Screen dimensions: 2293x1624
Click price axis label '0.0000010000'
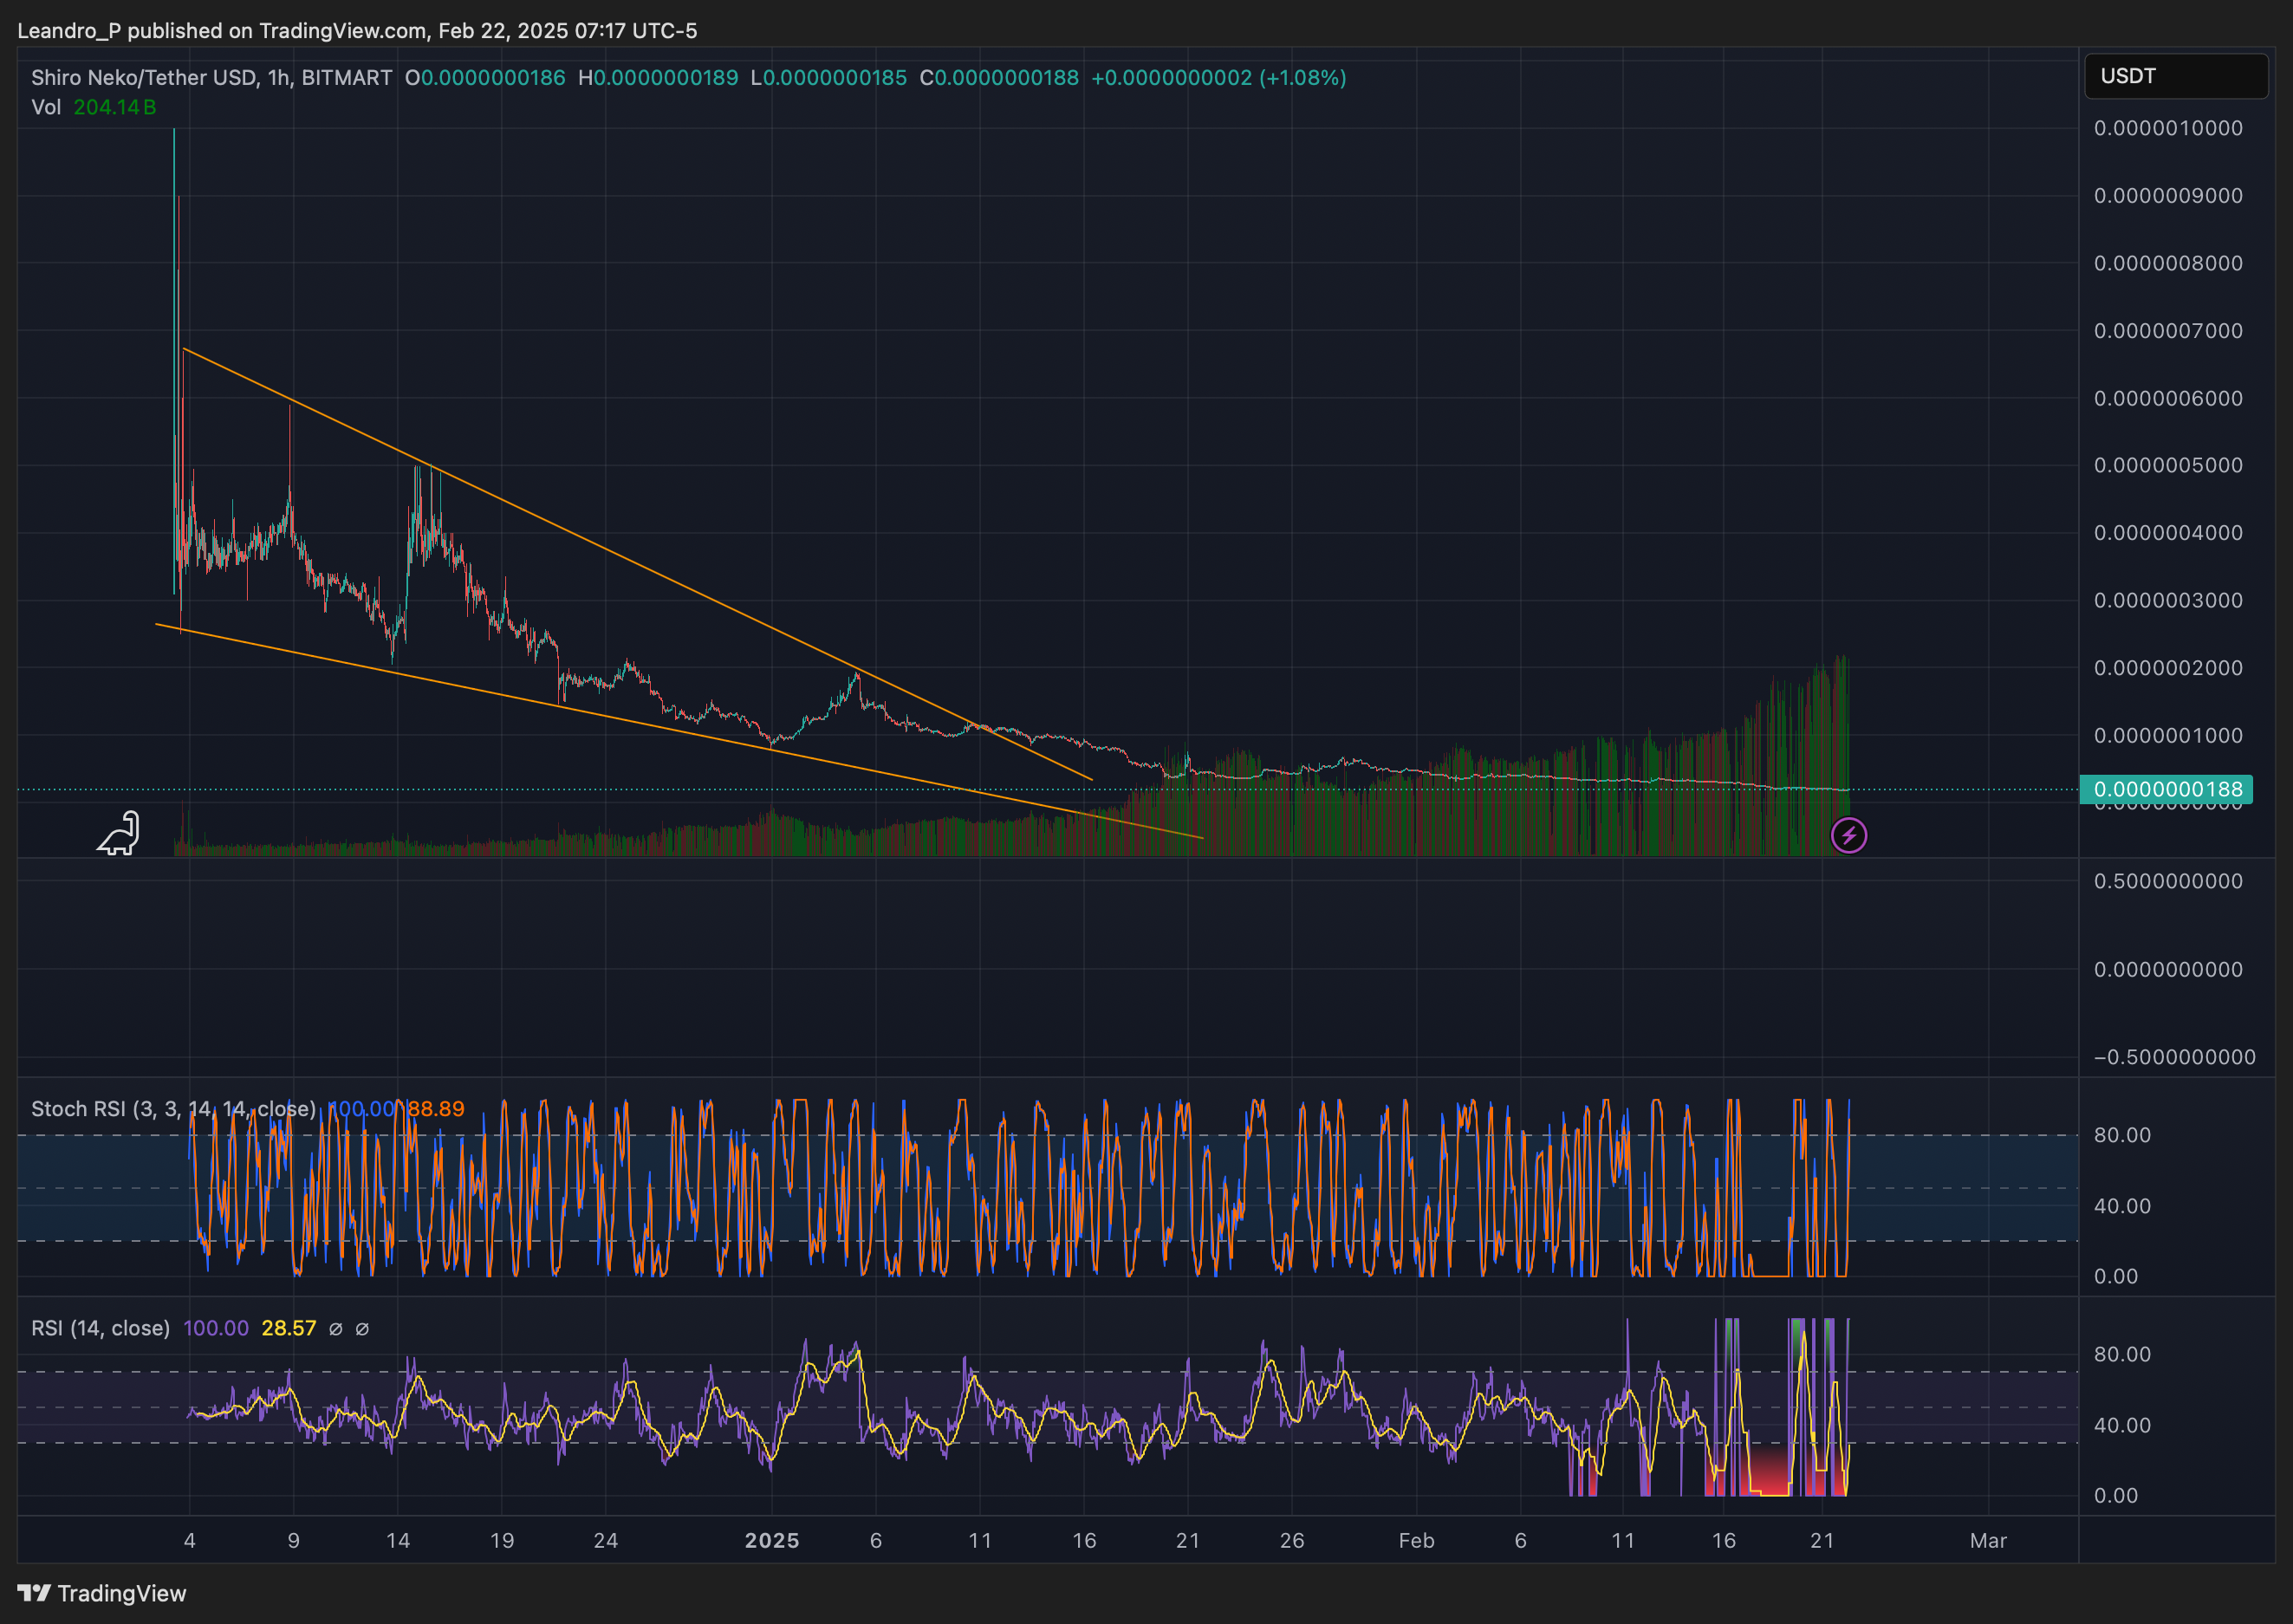point(2168,128)
